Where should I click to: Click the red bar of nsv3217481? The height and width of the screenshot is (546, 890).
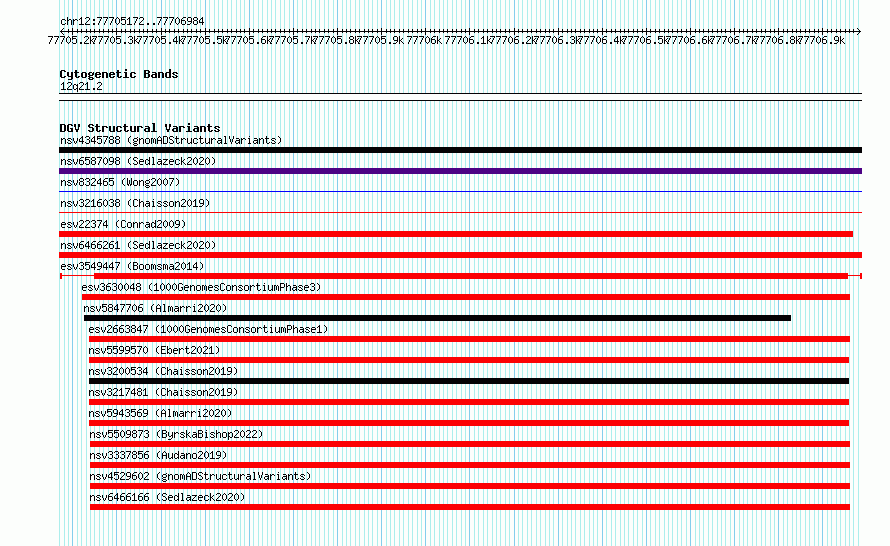coord(469,402)
